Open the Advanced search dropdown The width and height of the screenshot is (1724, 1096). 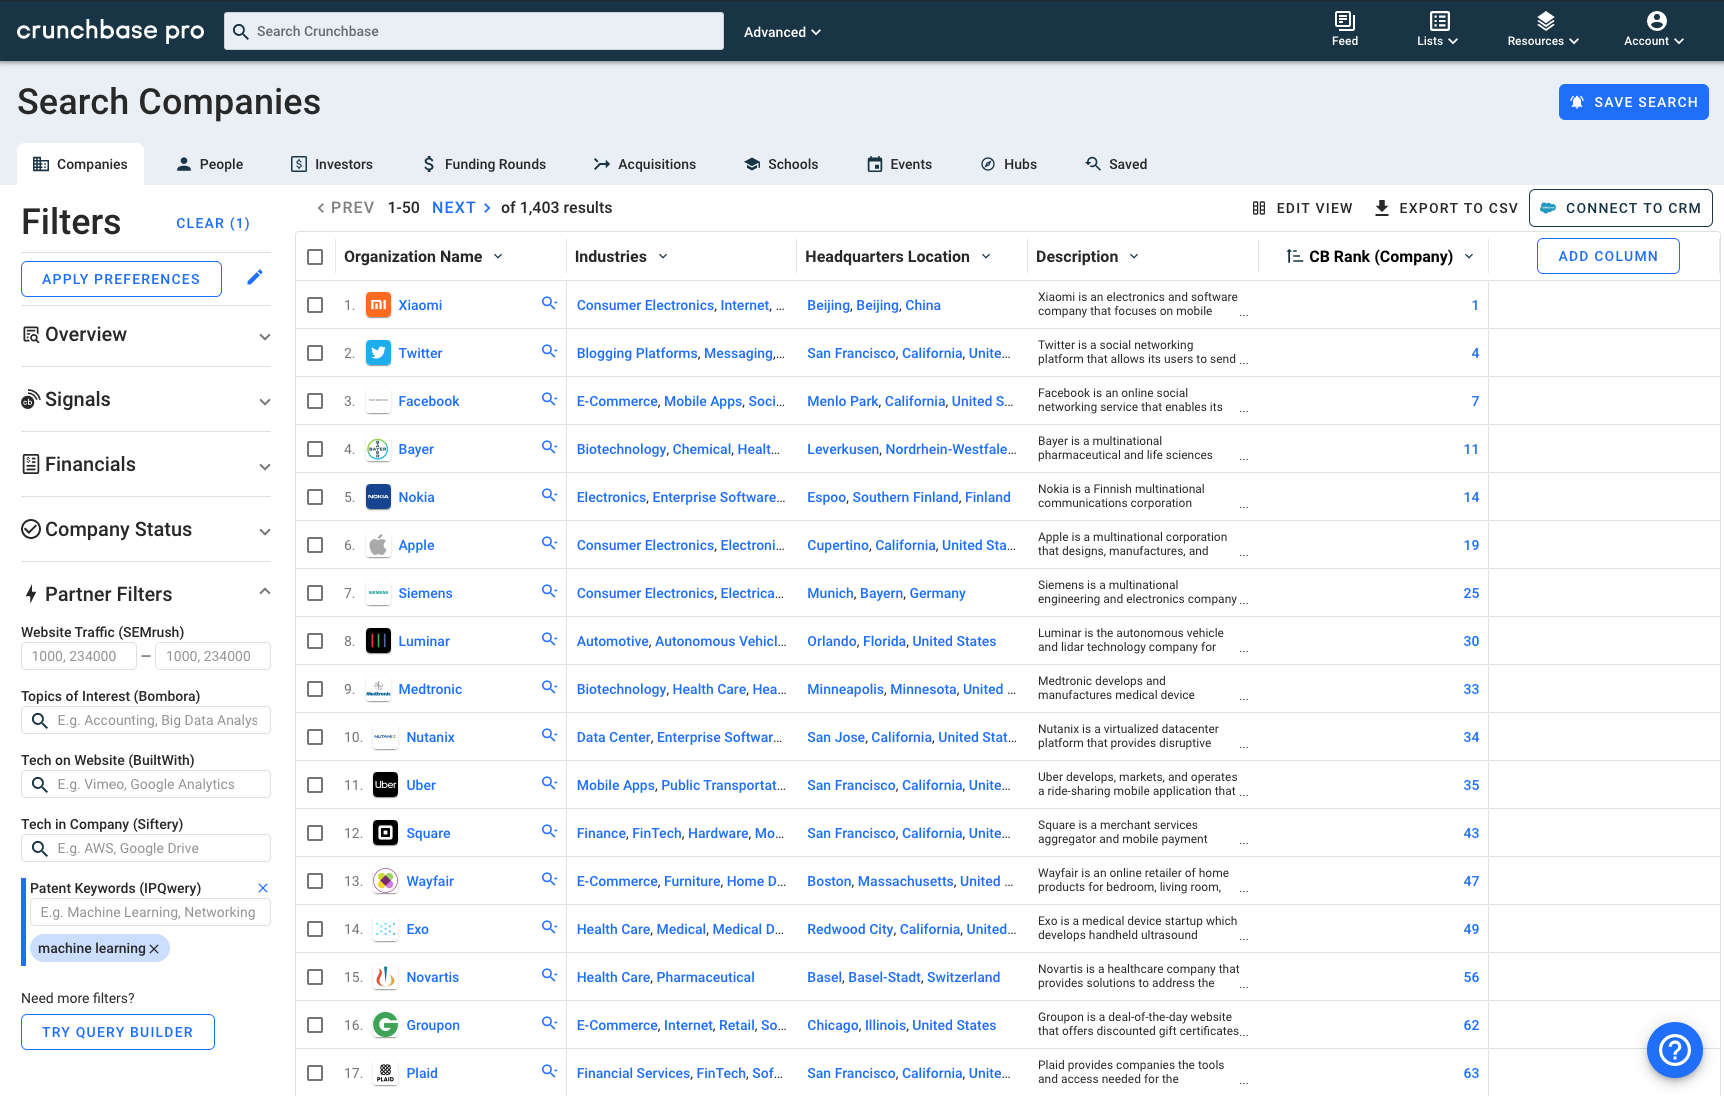782,32
